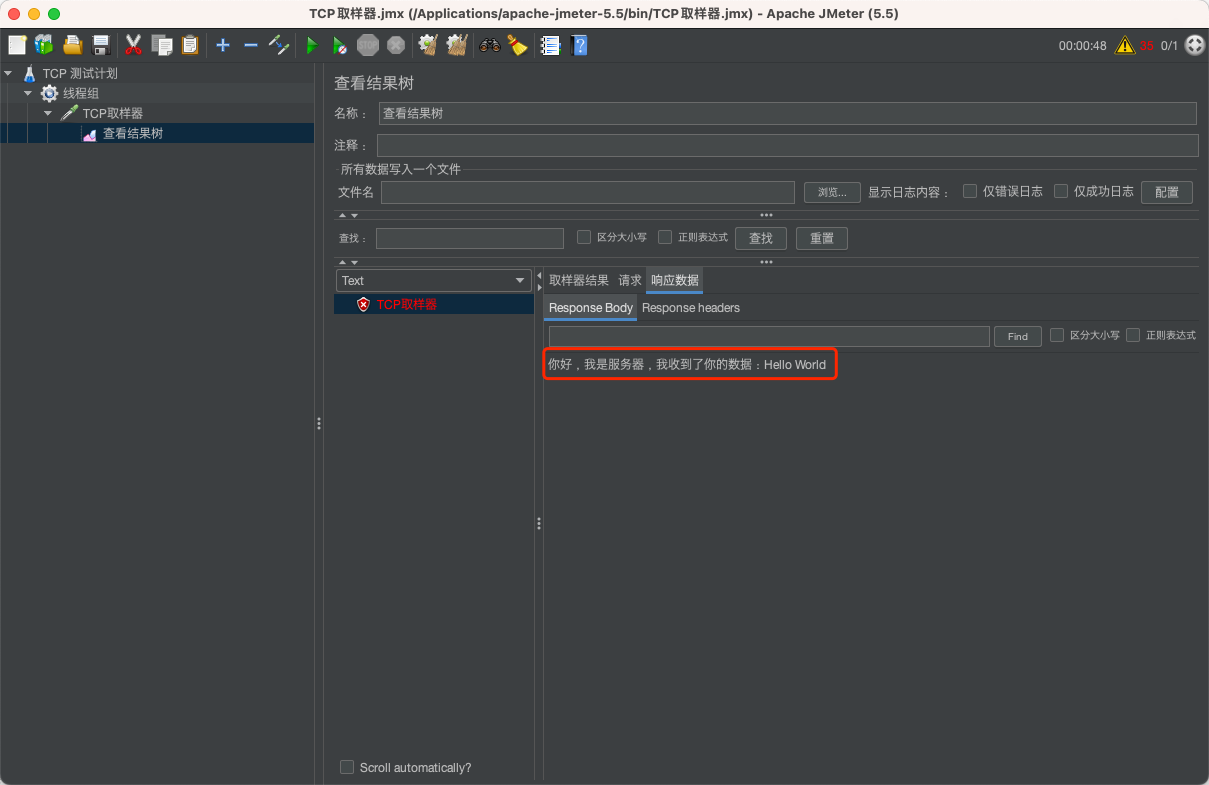
Task: Select the TCP取样器 result entry
Action: coord(402,303)
